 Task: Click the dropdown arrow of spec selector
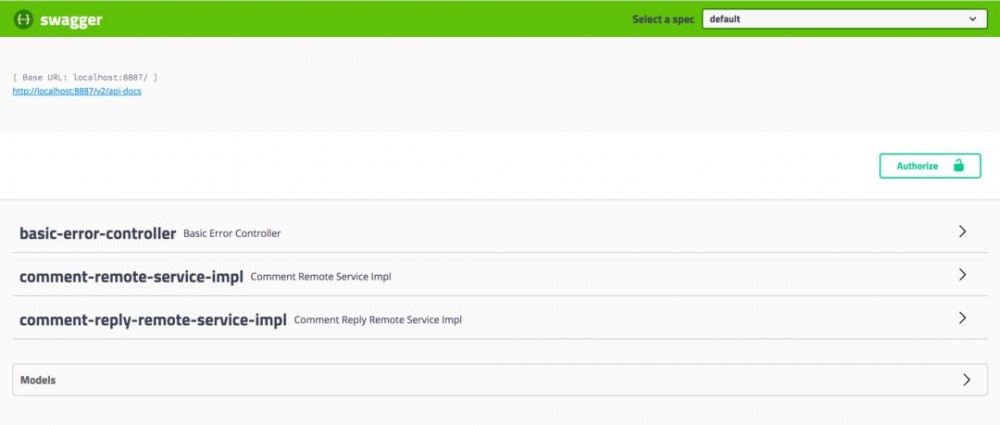click(x=972, y=19)
